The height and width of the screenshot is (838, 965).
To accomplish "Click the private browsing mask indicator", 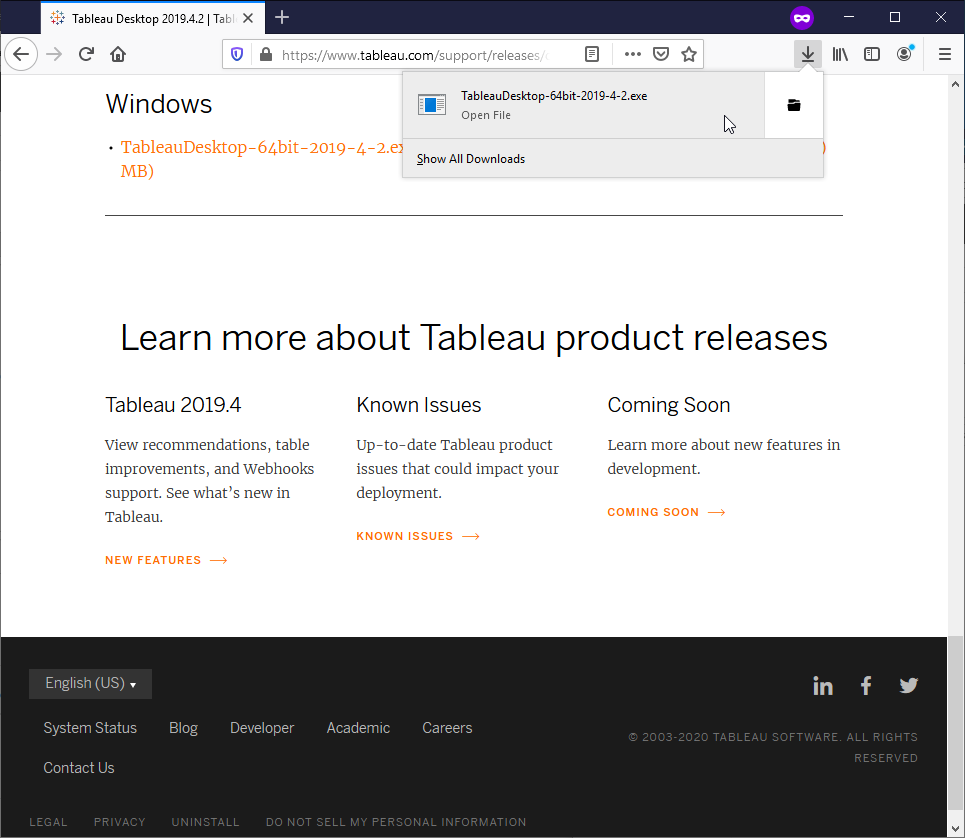I will [802, 18].
